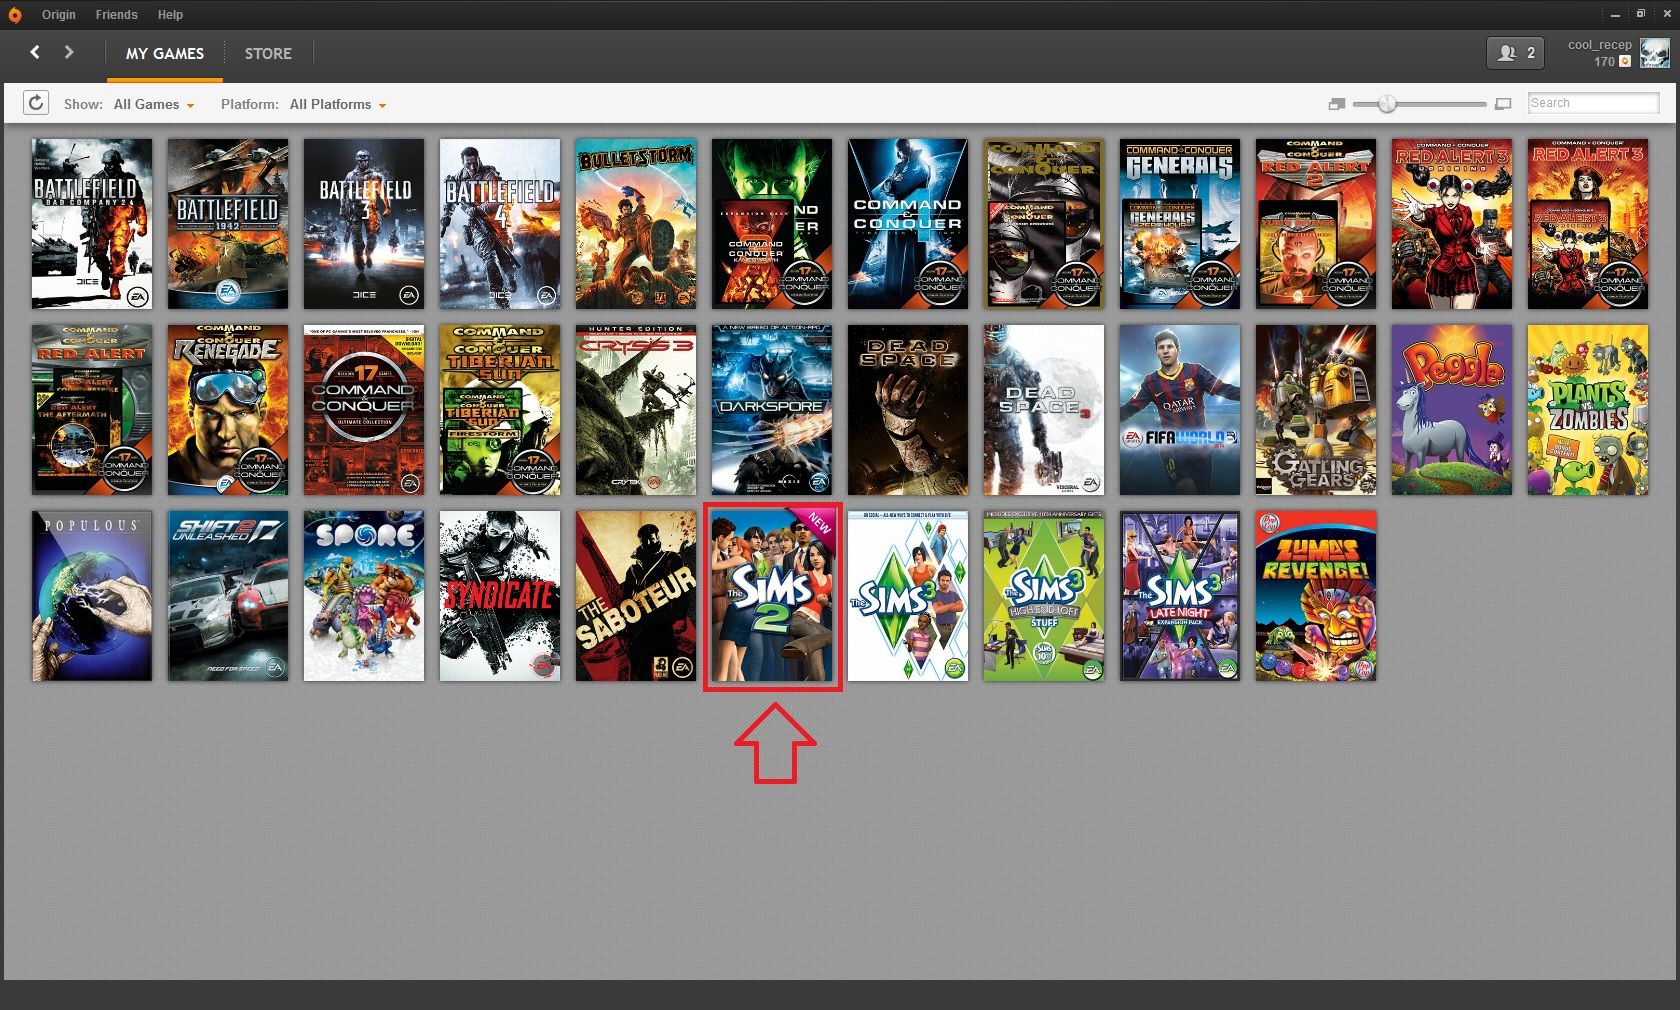The height and width of the screenshot is (1010, 1680).
Task: Go forward with the right arrow
Action: pyautogui.click(x=69, y=52)
